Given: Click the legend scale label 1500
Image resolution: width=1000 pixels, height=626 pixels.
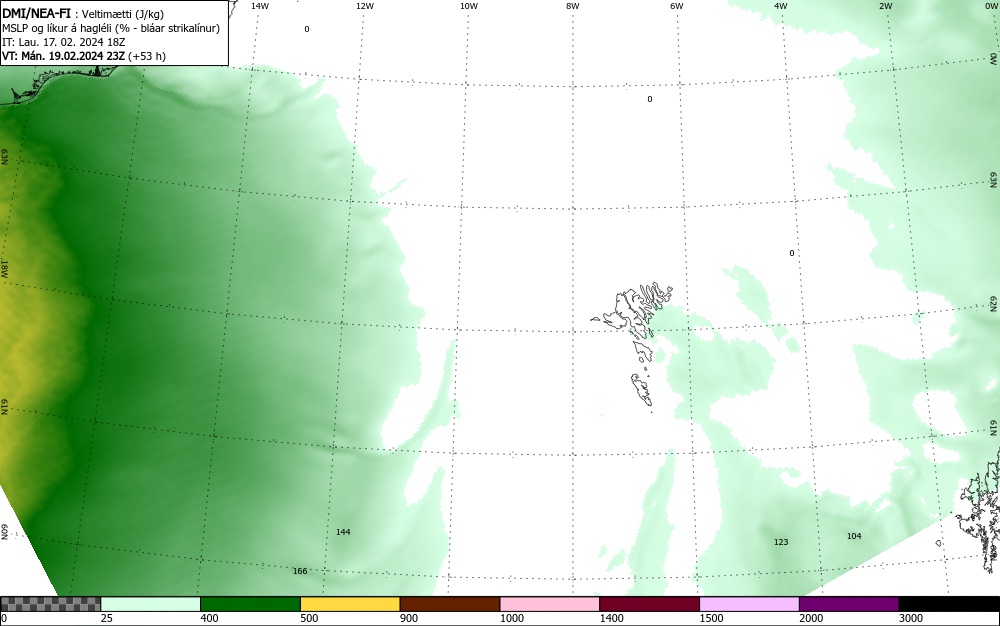Looking at the screenshot, I should (711, 618).
